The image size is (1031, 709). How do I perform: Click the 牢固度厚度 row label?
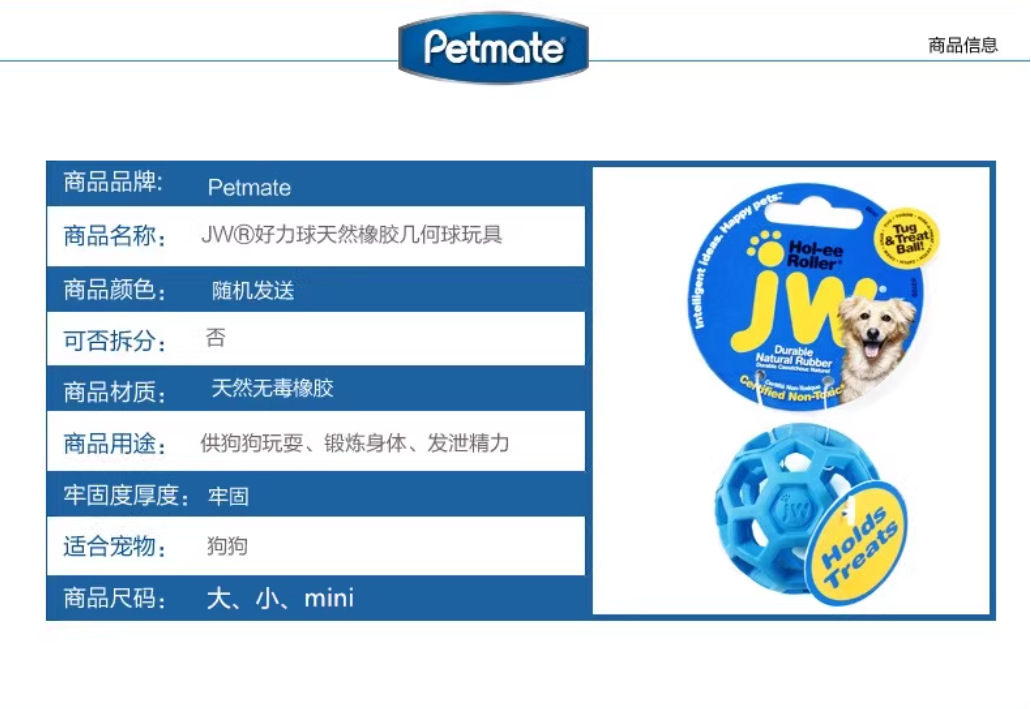tap(126, 495)
